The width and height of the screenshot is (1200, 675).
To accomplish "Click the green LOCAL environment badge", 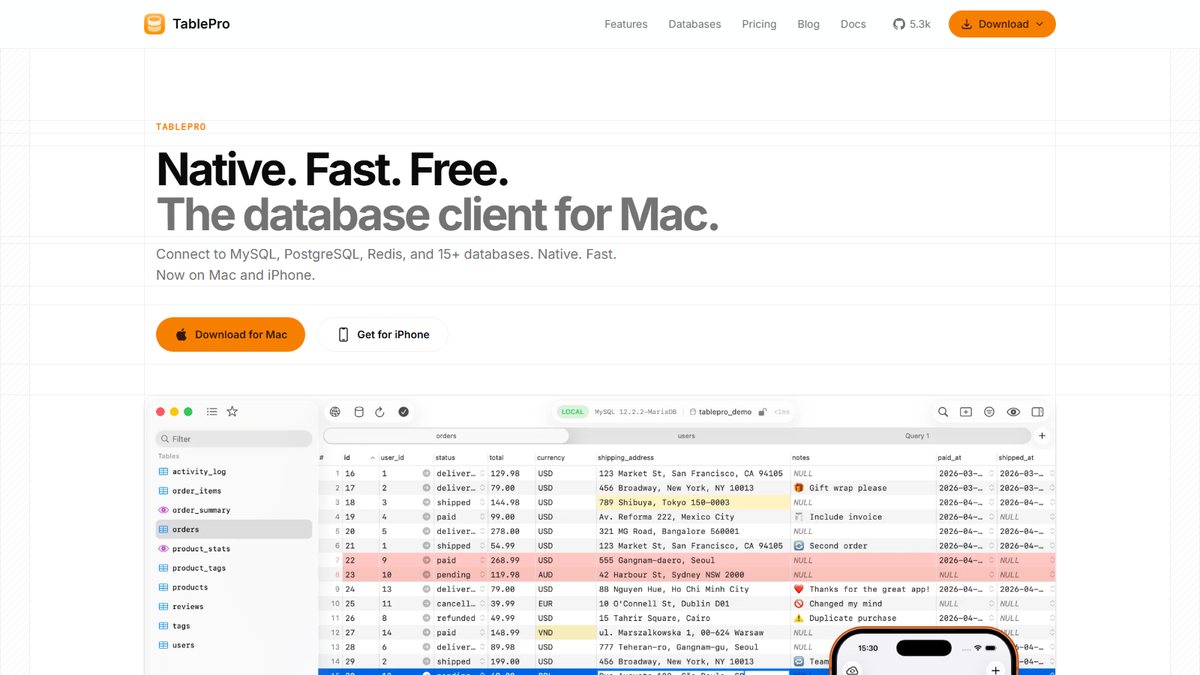I will (x=573, y=411).
